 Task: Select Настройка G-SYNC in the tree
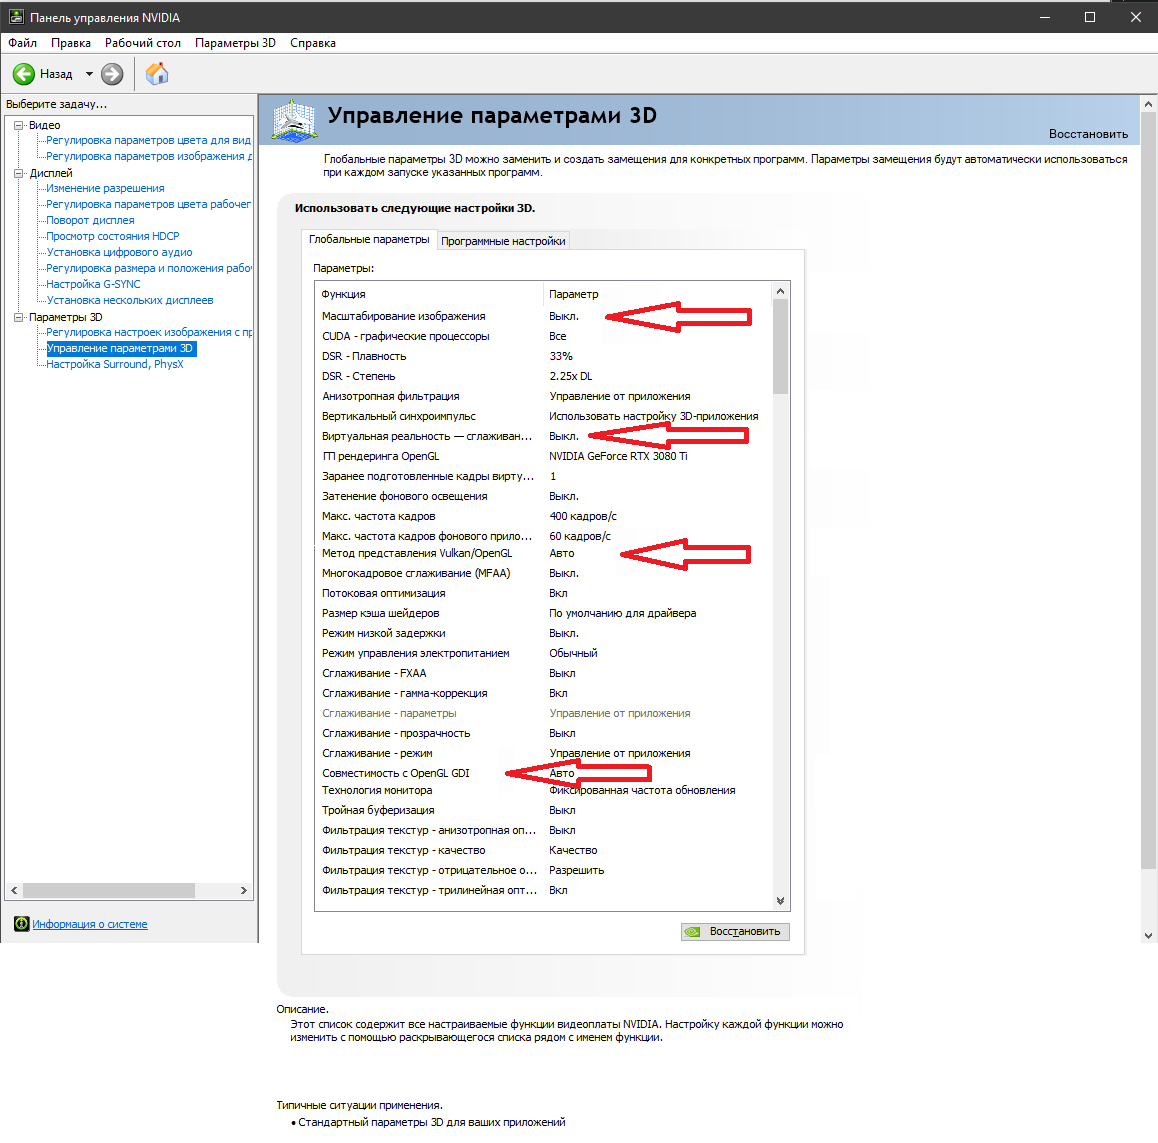tap(93, 284)
